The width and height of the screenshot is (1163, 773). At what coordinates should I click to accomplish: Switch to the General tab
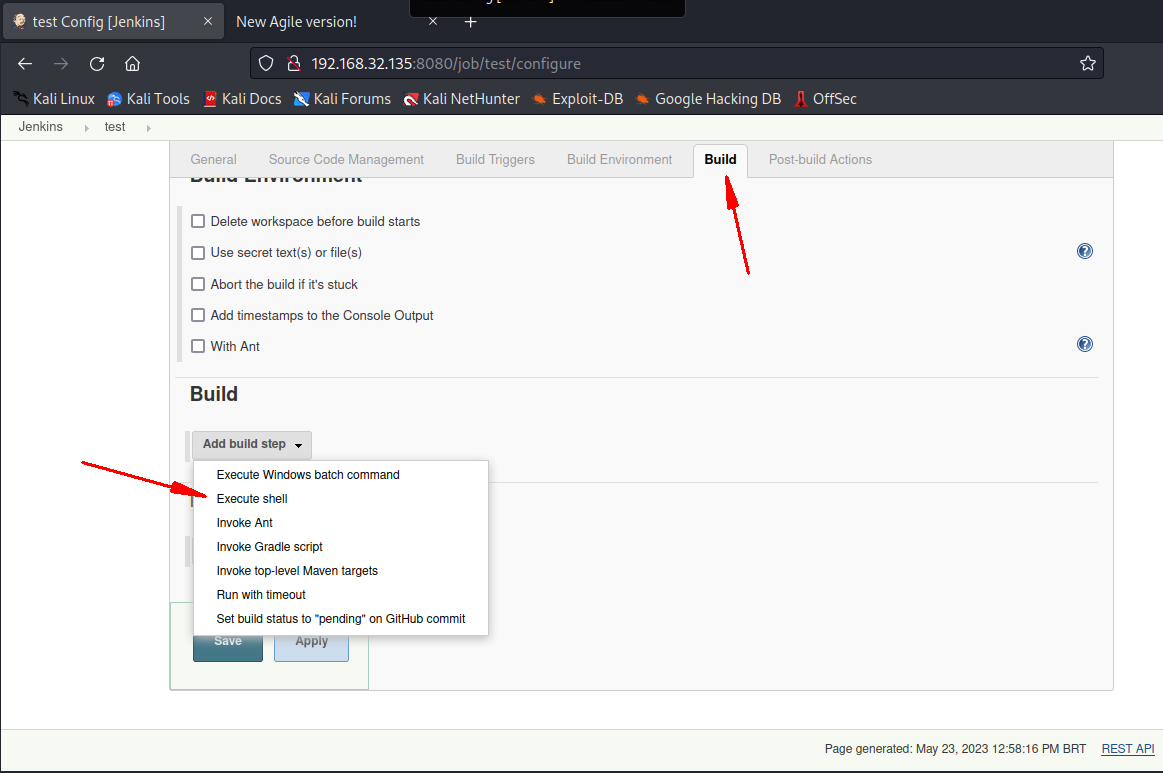tap(214, 159)
